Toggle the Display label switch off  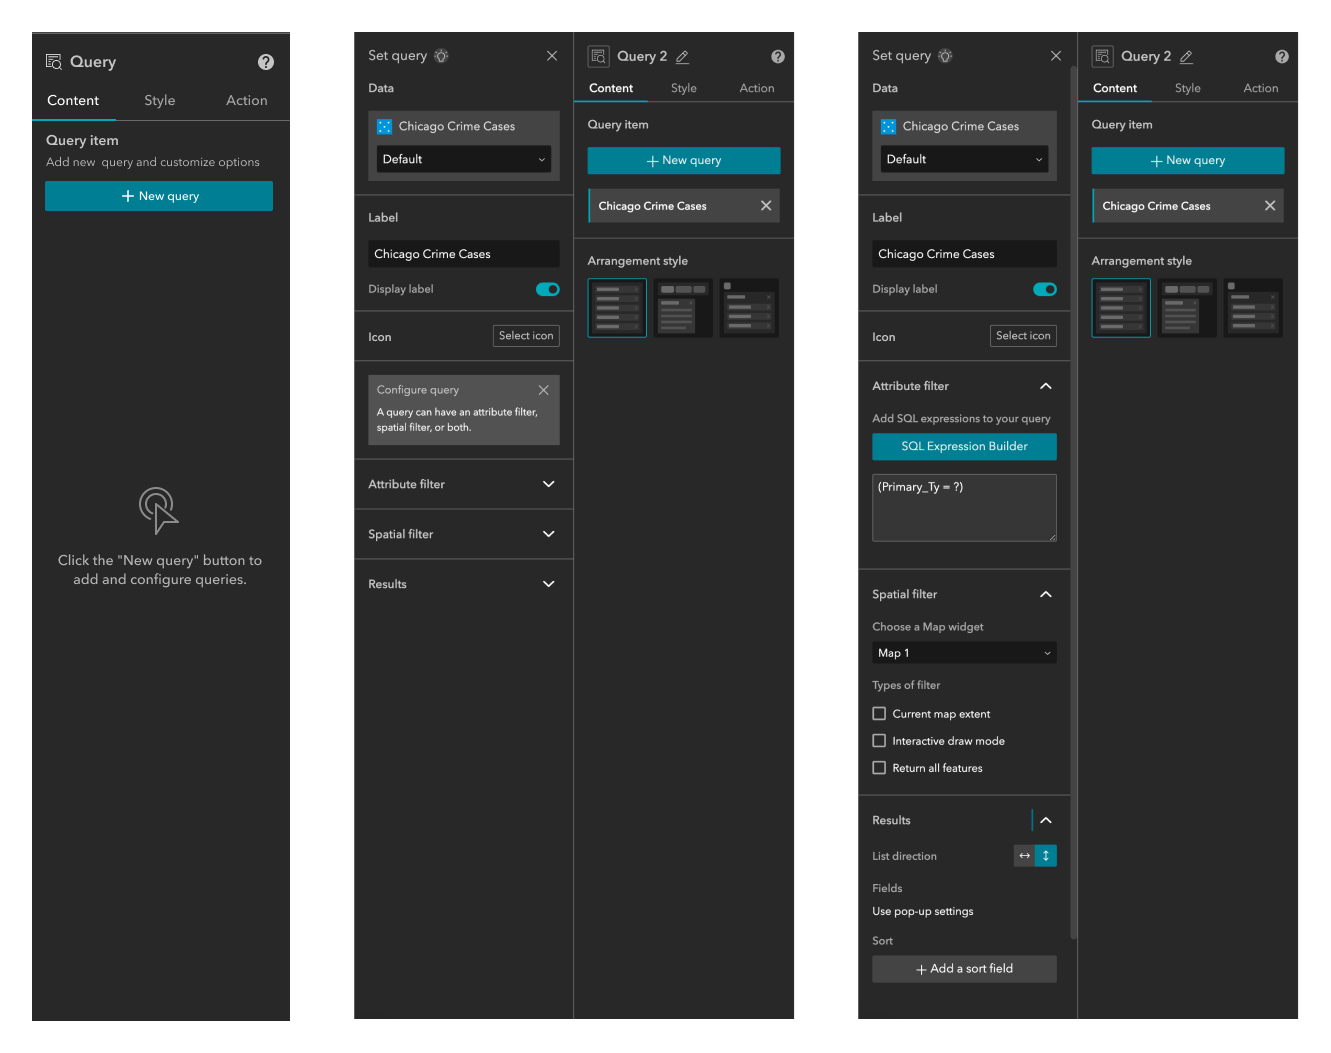pos(547,289)
